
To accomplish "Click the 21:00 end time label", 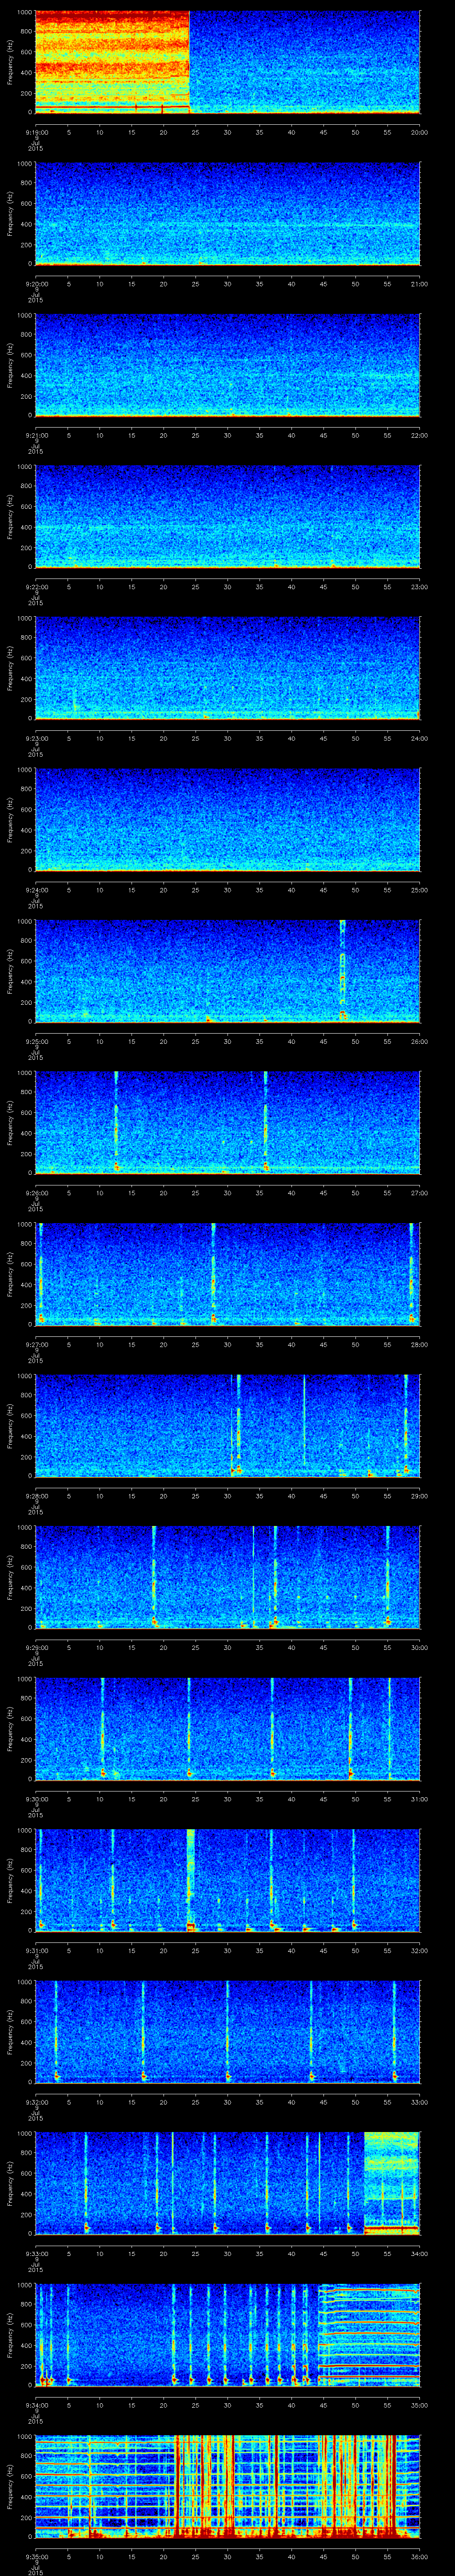I will (x=419, y=284).
